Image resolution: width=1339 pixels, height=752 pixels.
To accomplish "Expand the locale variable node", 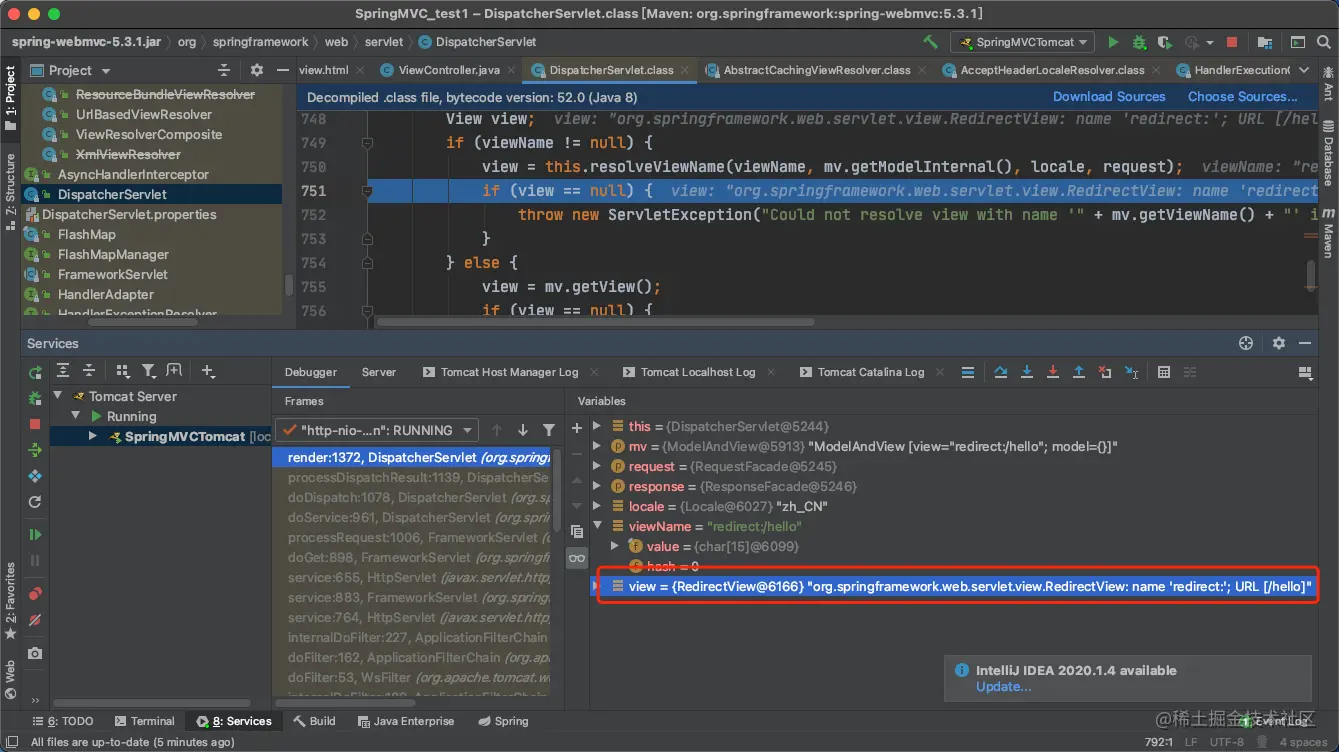I will point(597,506).
